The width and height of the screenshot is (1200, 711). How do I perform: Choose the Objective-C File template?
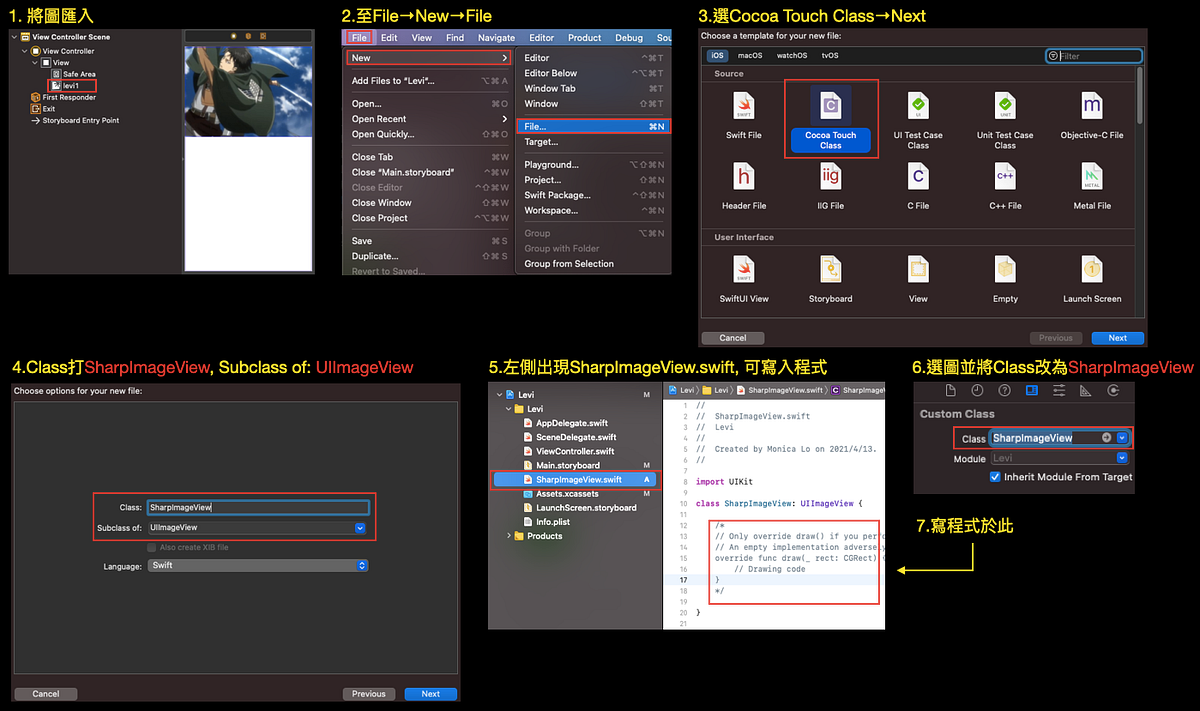tap(1091, 106)
